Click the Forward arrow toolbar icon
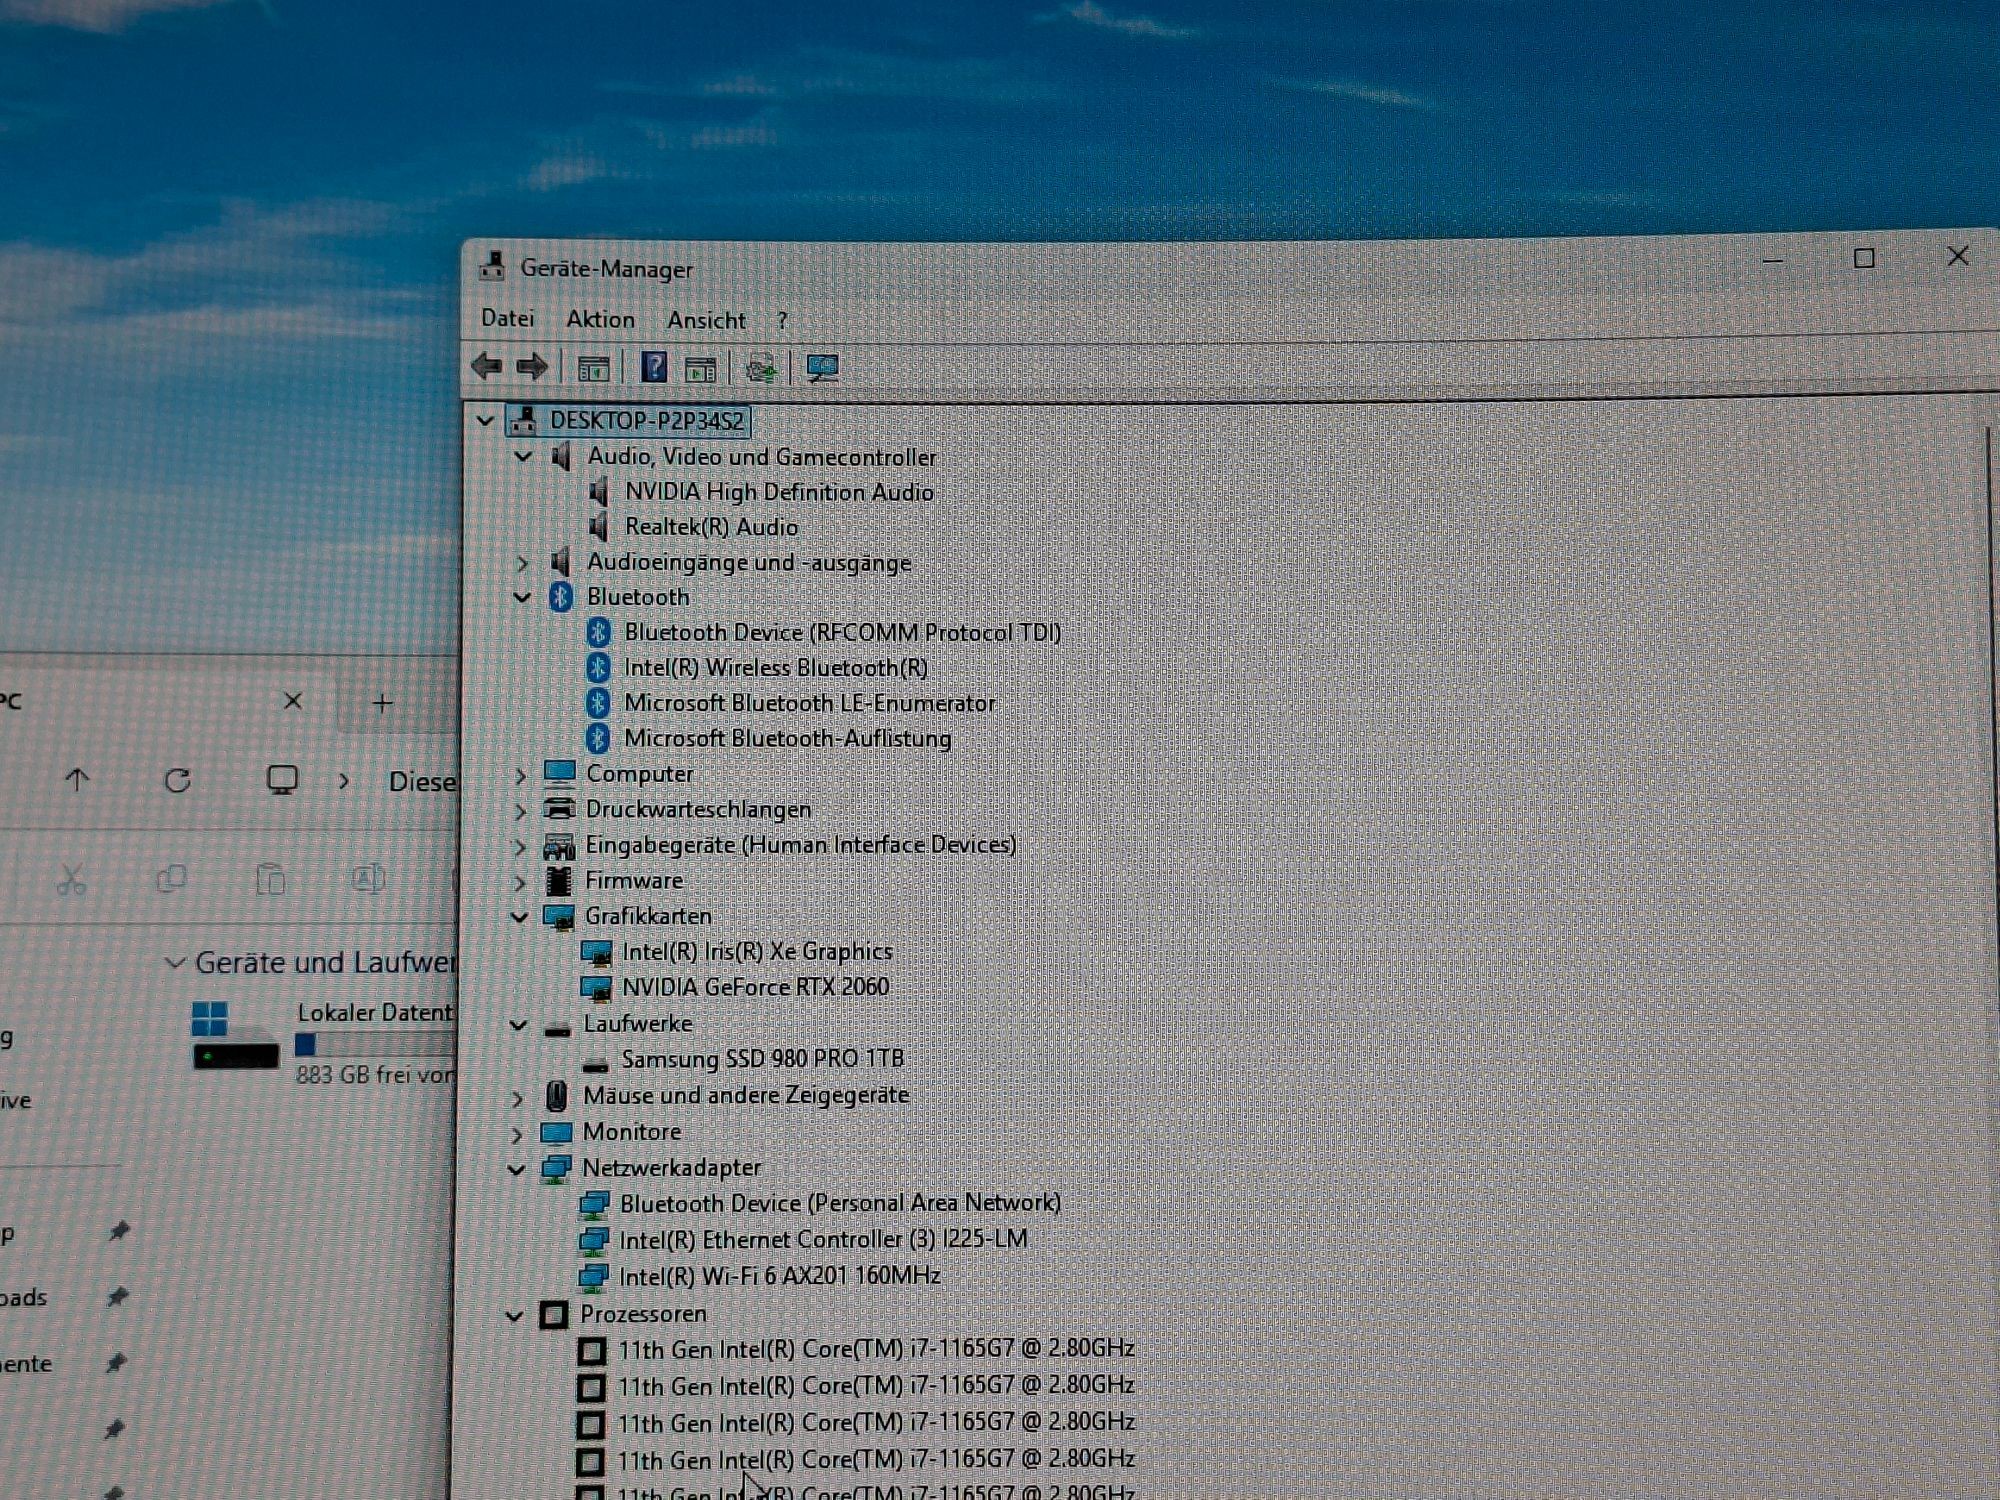This screenshot has height=1500, width=2000. click(x=532, y=367)
